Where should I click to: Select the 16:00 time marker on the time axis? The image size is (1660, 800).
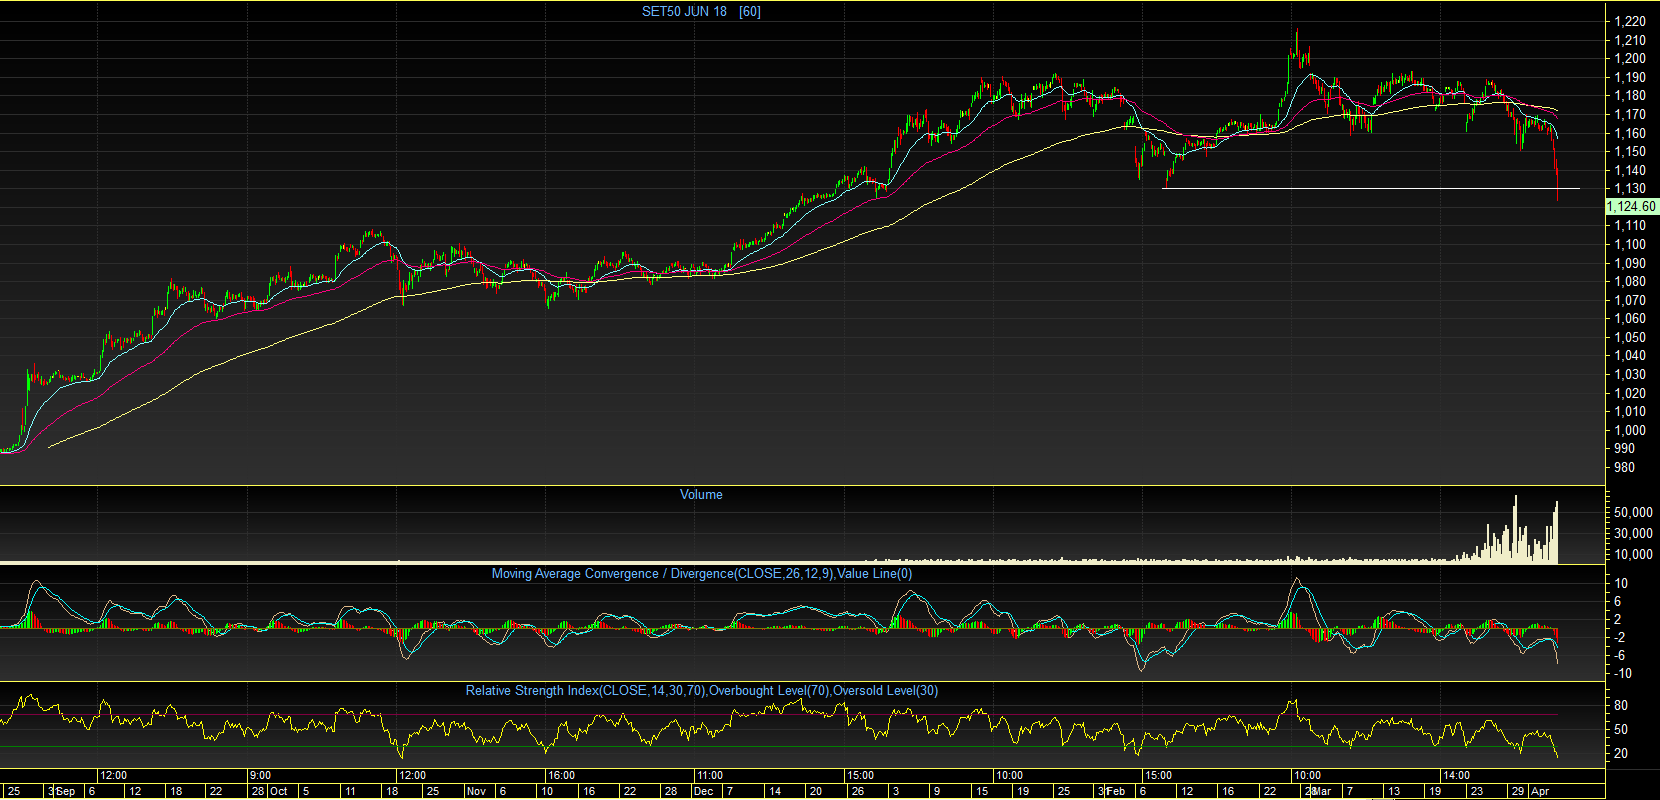[561, 775]
